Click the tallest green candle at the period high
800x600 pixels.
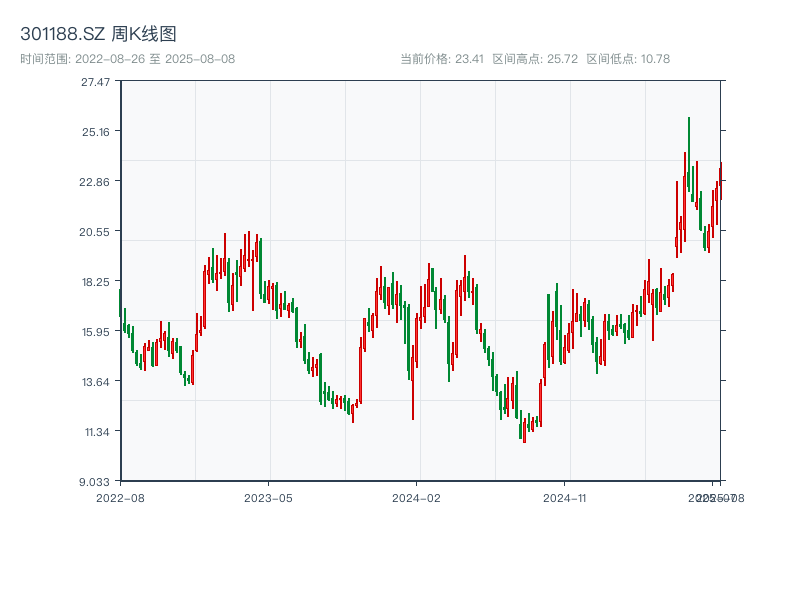tap(689, 155)
